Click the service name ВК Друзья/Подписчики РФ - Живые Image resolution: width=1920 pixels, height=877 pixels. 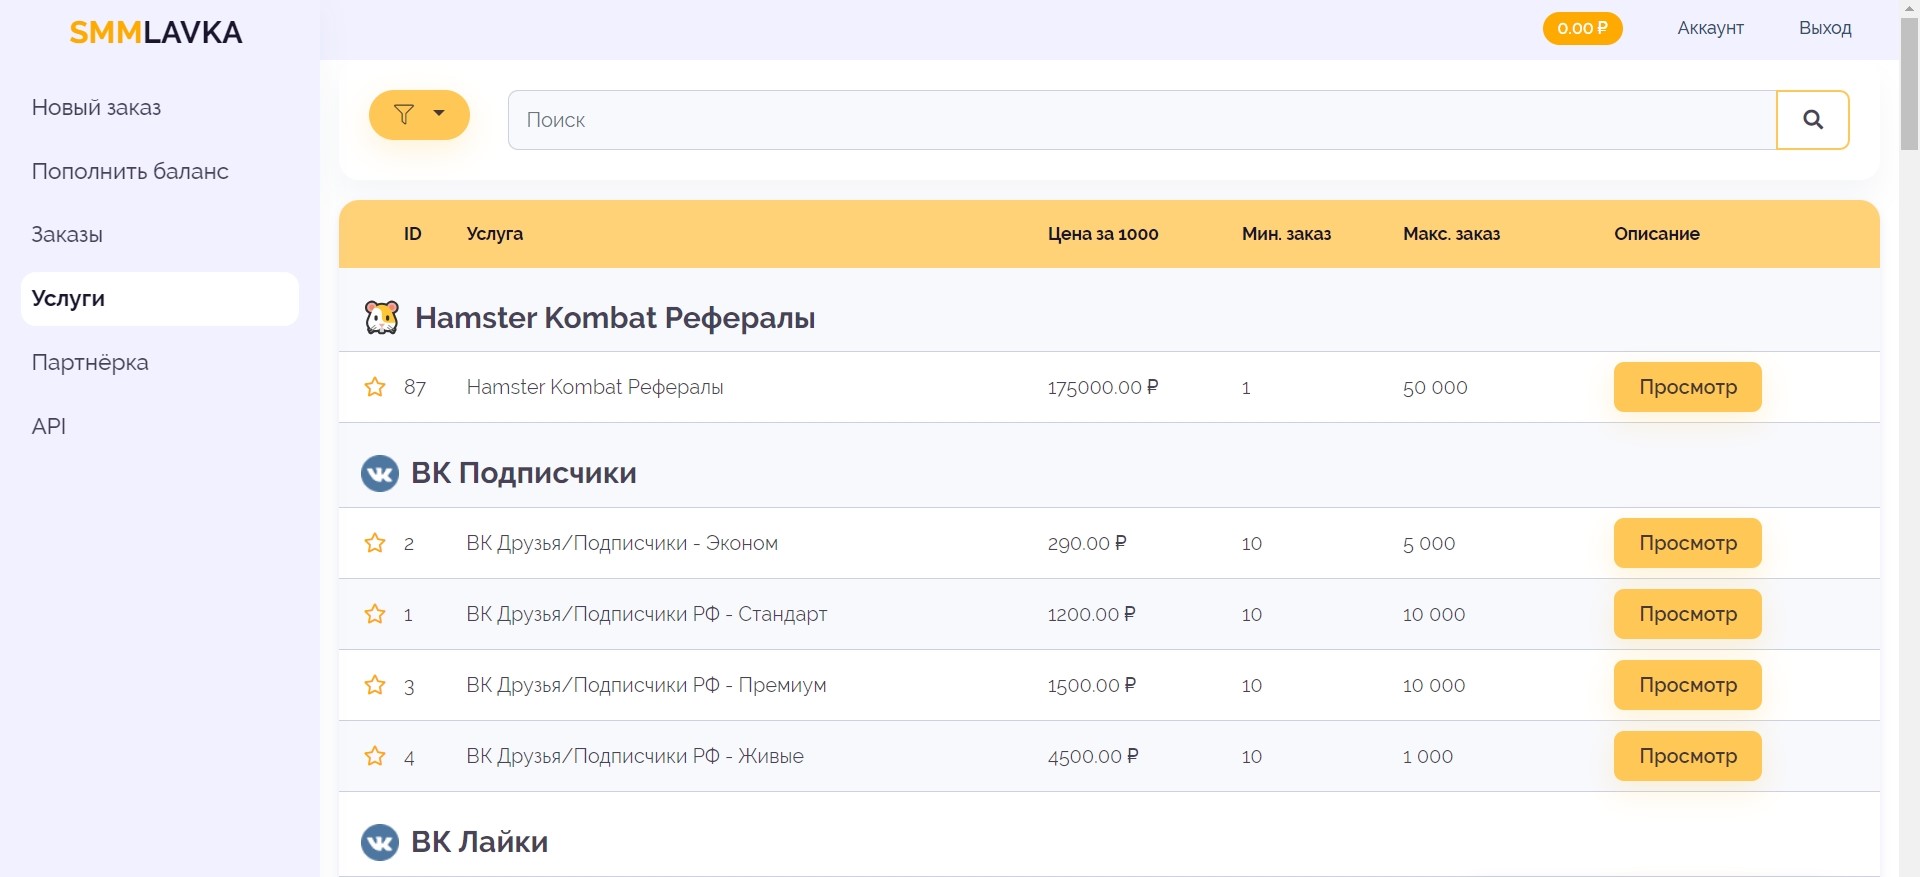635,756
